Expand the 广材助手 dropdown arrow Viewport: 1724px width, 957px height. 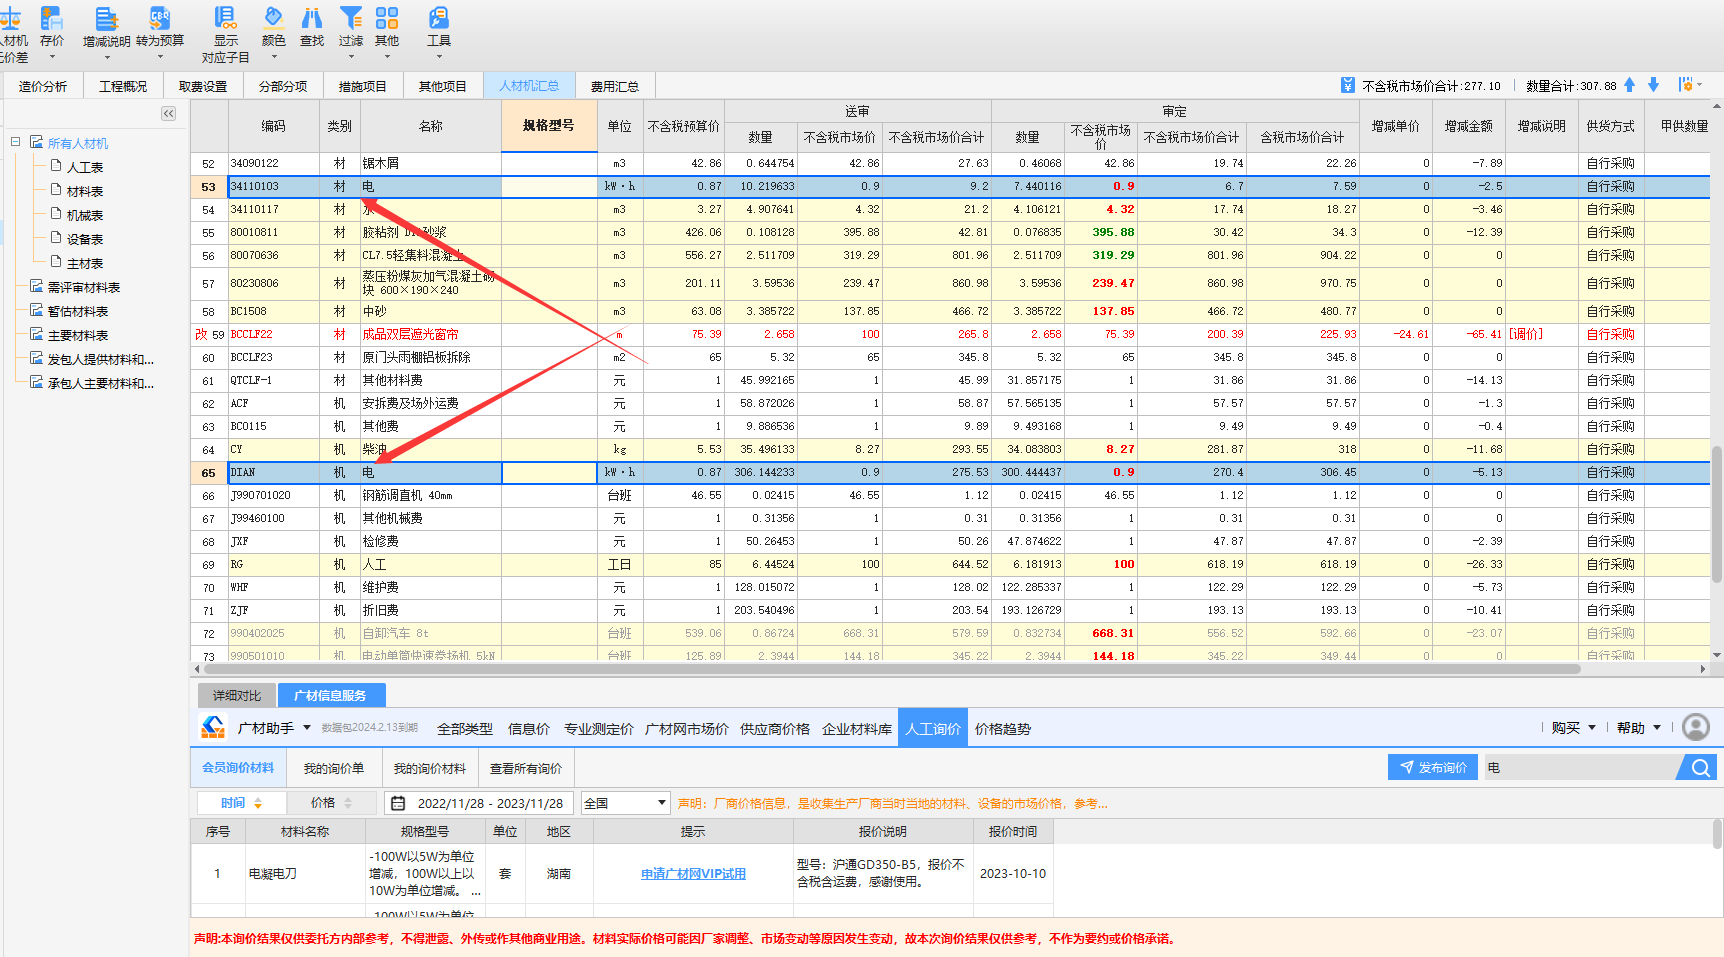click(x=307, y=728)
